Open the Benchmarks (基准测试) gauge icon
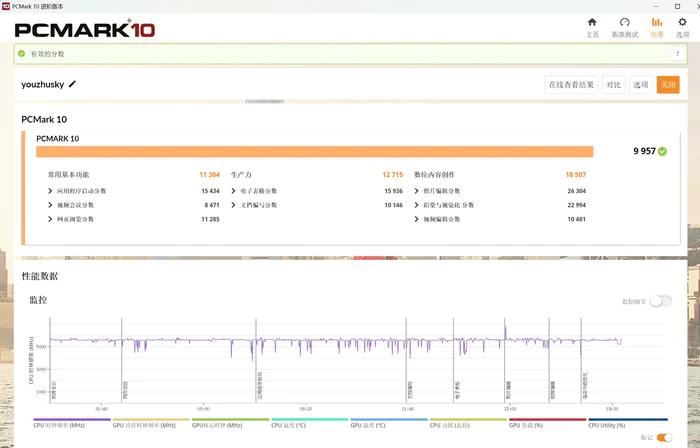The height and width of the screenshot is (448, 700). pos(625,22)
